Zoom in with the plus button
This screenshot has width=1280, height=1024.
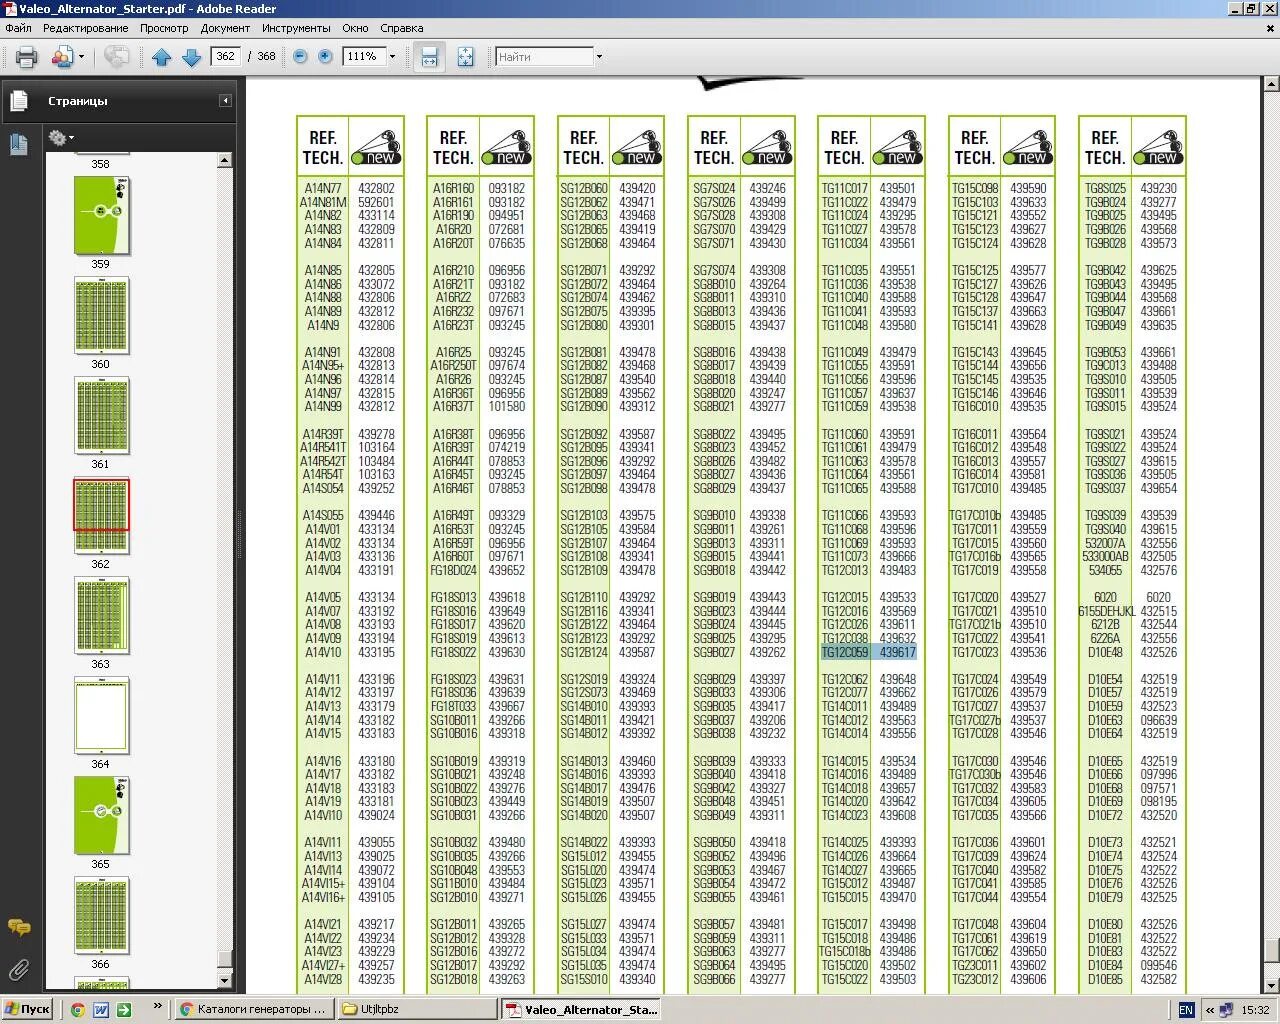[x=325, y=57]
